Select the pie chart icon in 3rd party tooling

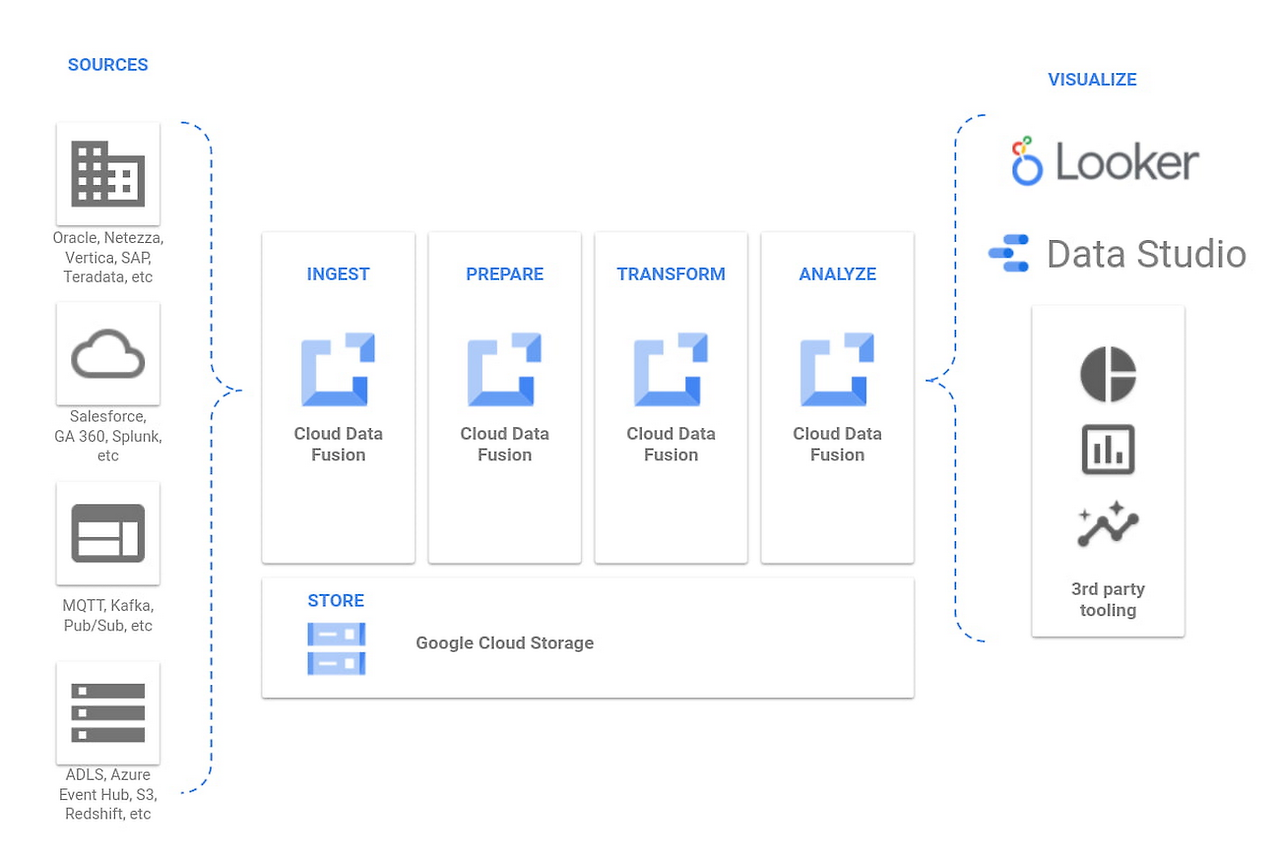coord(1108,374)
